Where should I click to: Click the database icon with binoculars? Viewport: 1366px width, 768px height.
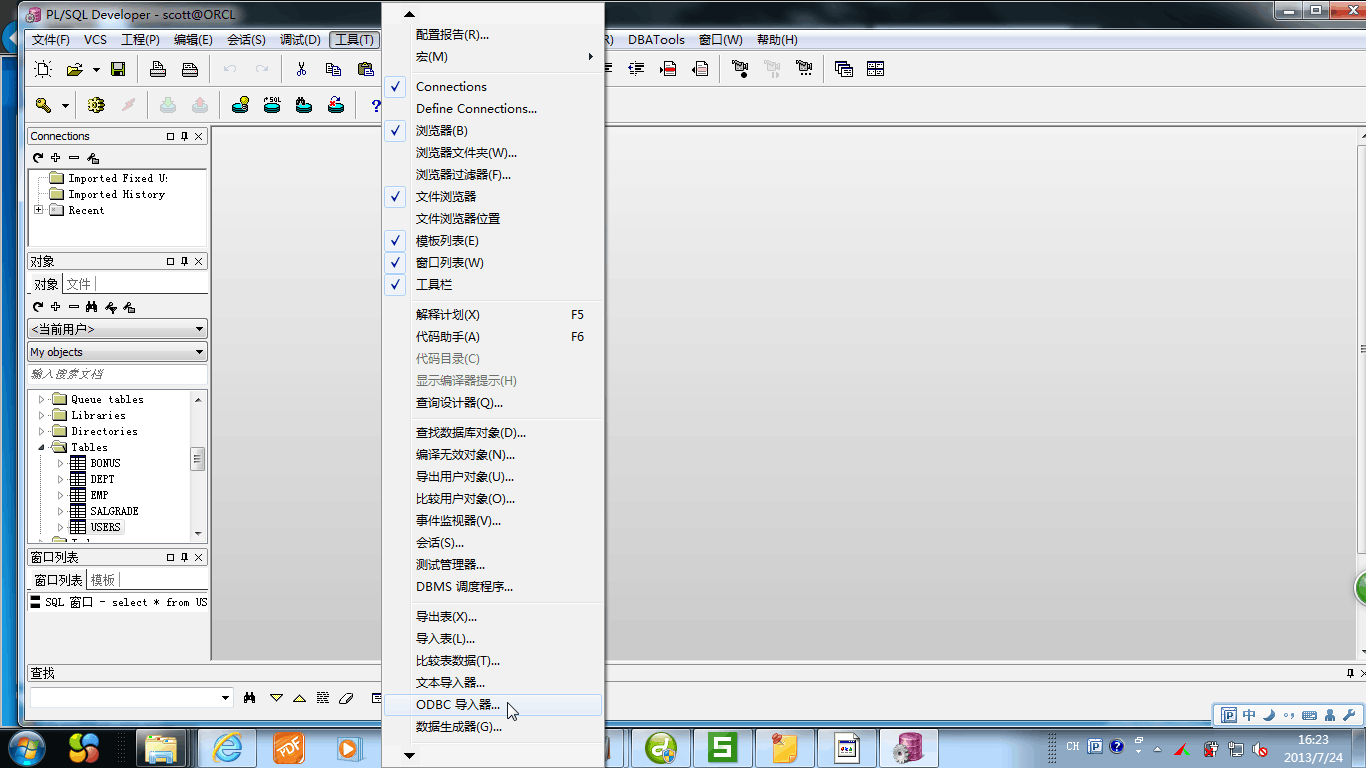coord(304,105)
